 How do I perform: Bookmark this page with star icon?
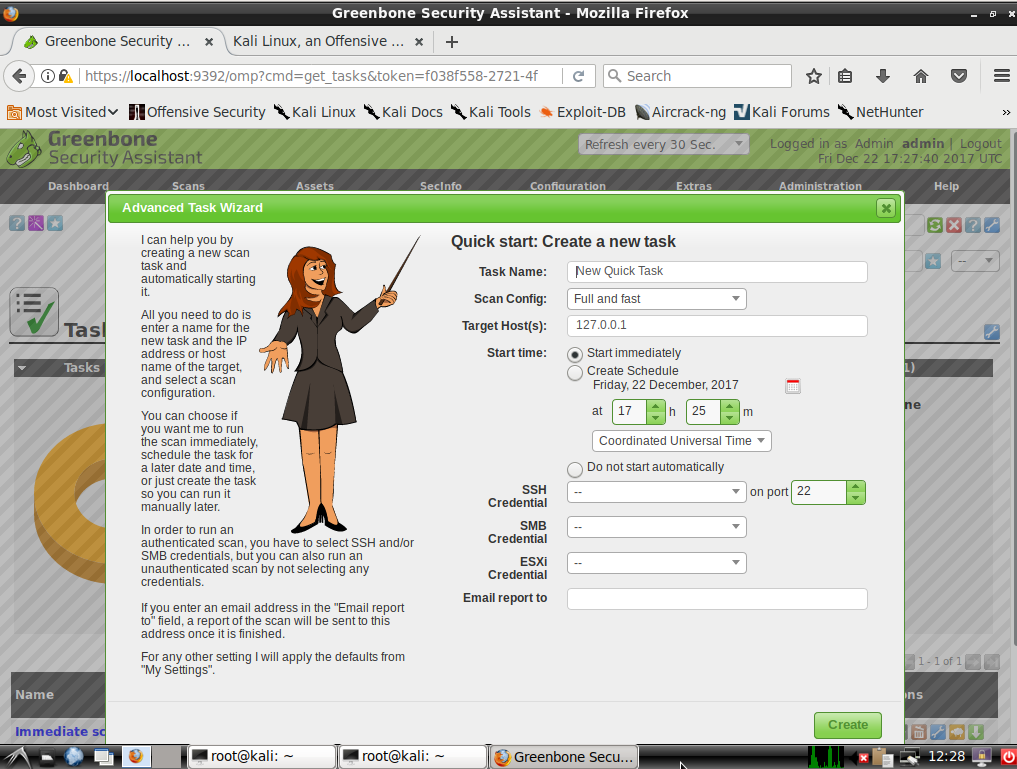point(814,76)
